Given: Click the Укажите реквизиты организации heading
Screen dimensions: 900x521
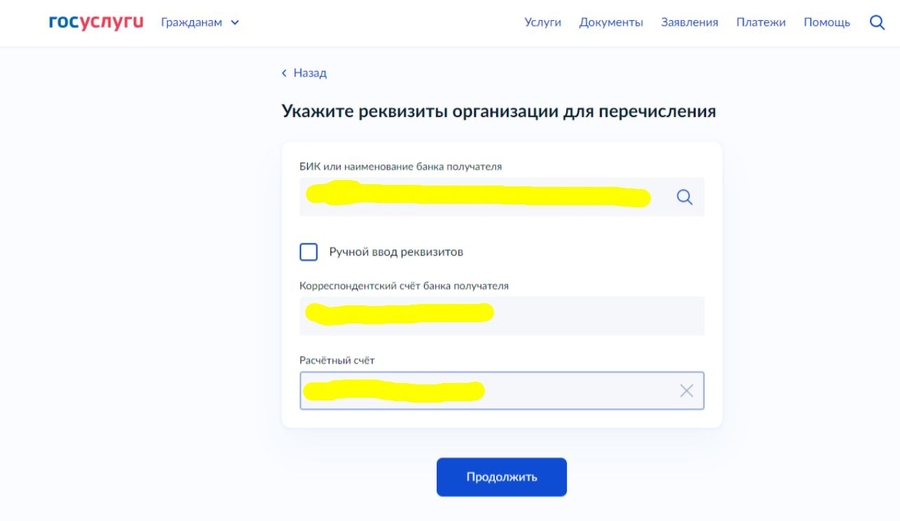Looking at the screenshot, I should pyautogui.click(x=498, y=111).
